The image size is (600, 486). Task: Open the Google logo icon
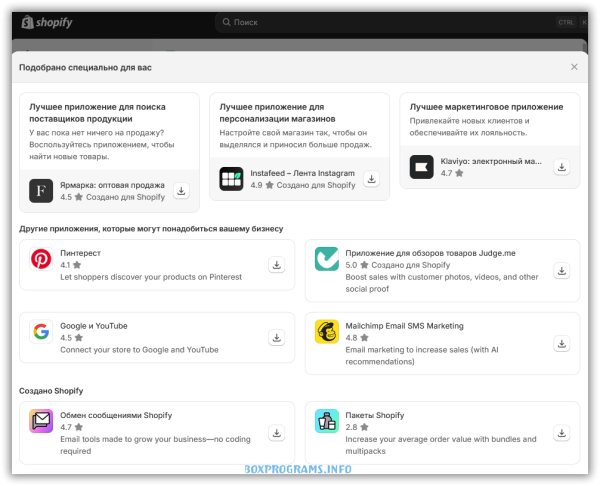tap(41, 331)
